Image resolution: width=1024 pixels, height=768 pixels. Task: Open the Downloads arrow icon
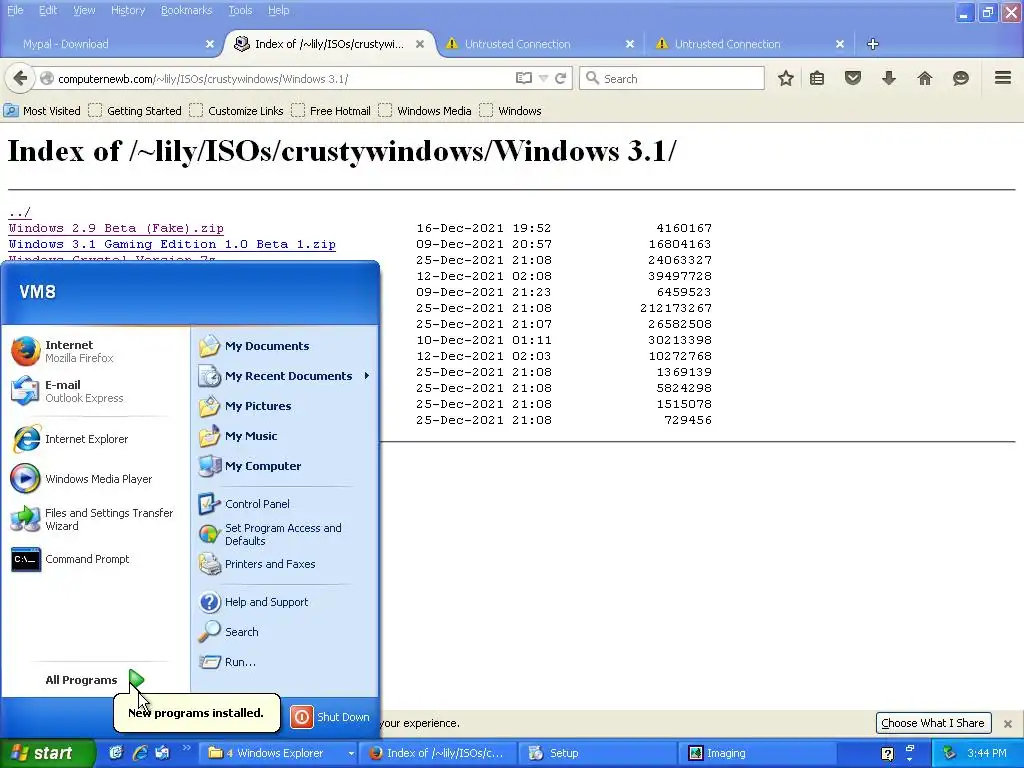pyautogui.click(x=889, y=78)
